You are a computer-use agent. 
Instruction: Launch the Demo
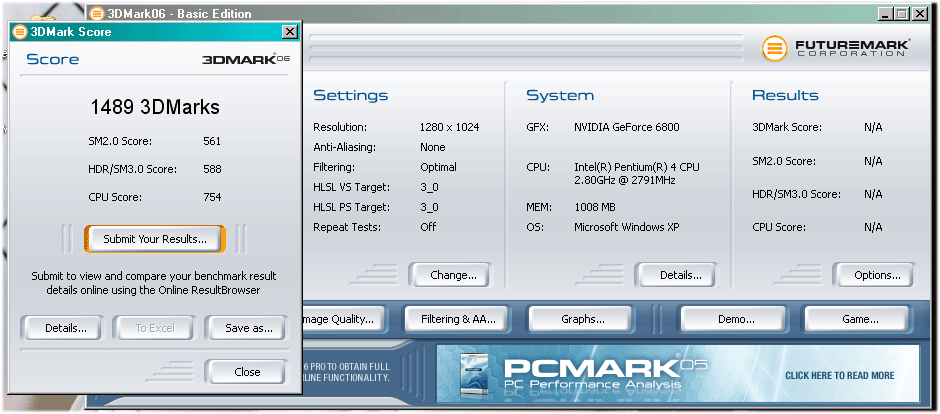tap(734, 319)
